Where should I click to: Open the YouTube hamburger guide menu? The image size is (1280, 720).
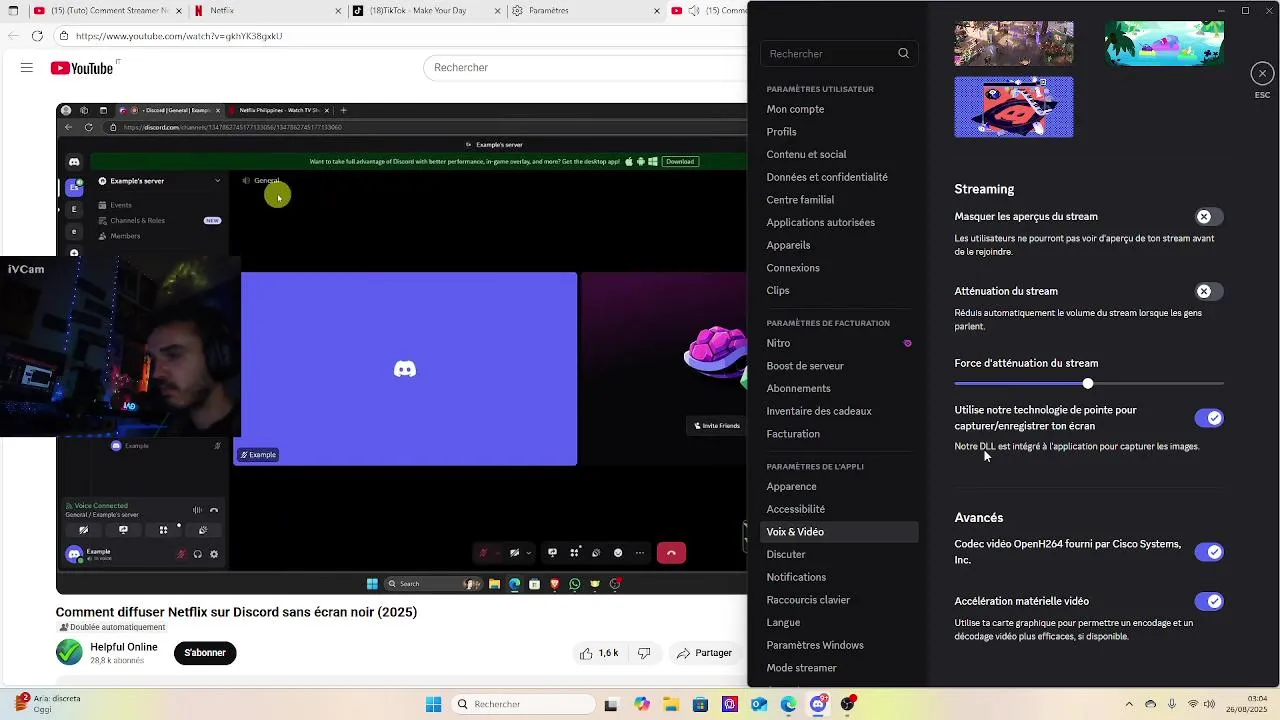tap(27, 68)
